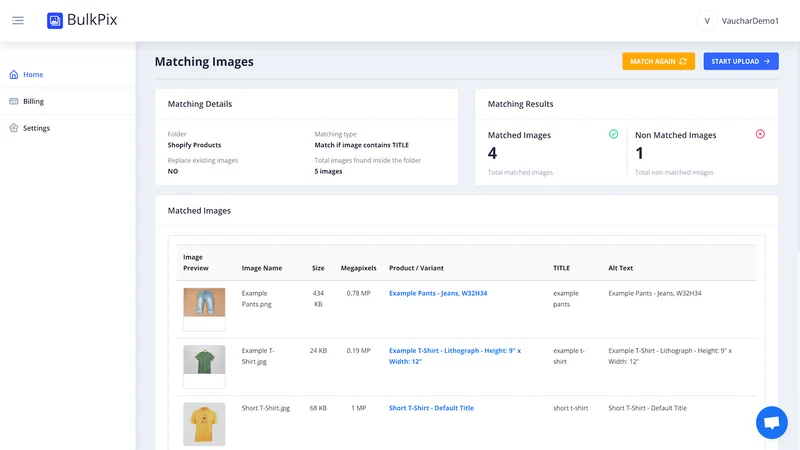The image size is (800, 450).
Task: Click the 1 MP megapixels cell
Action: coord(358,408)
